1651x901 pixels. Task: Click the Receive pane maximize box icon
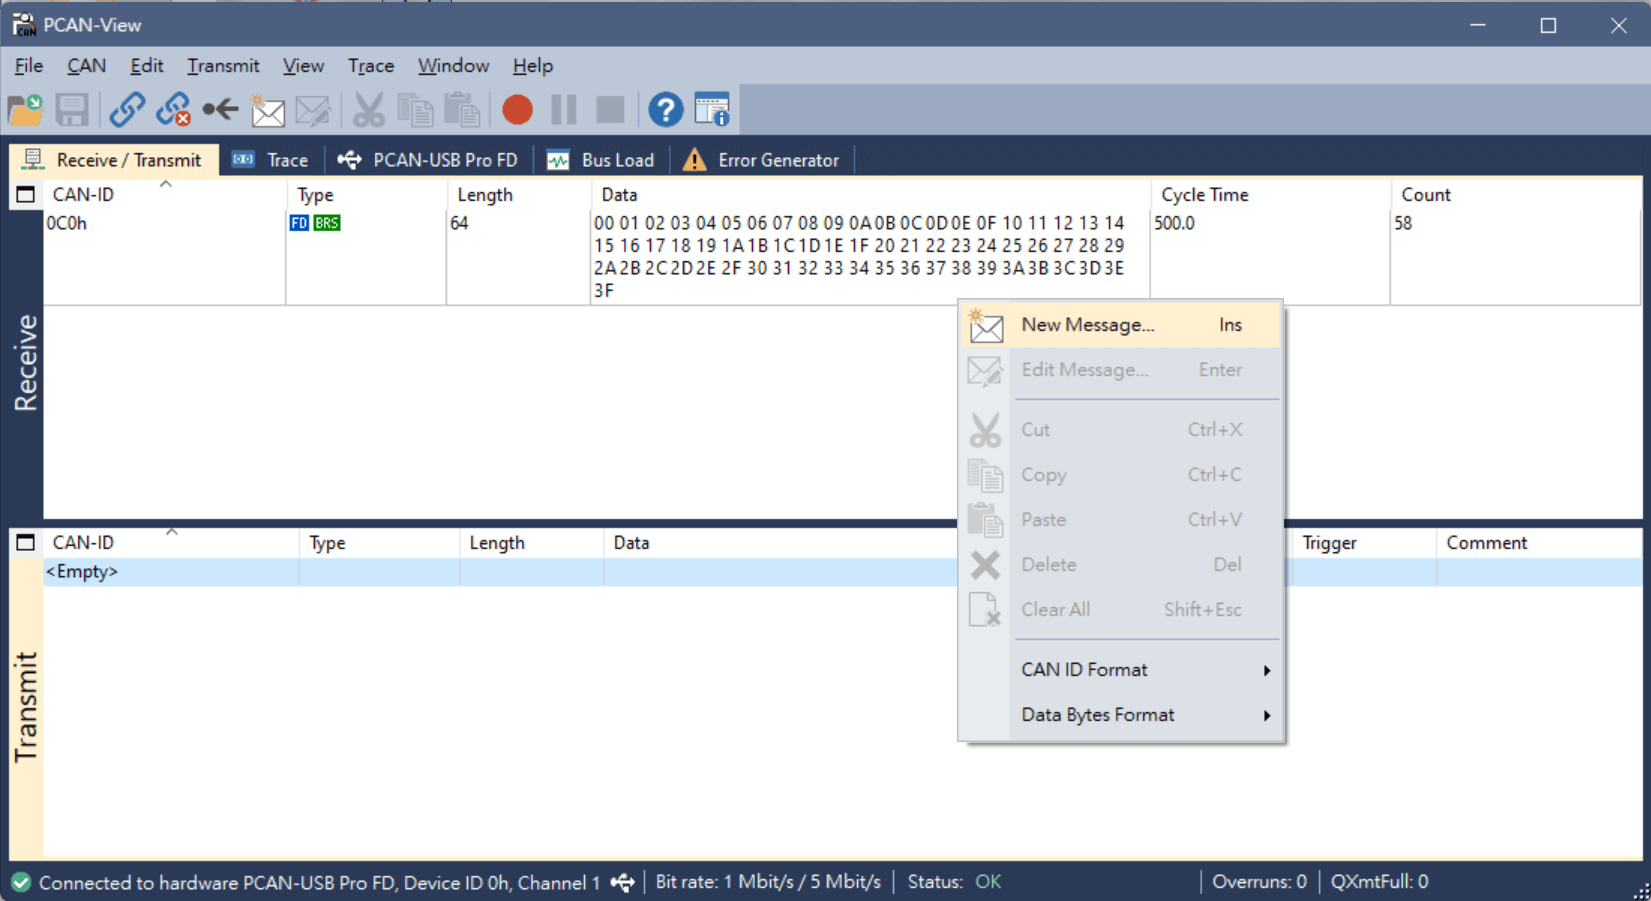[26, 195]
